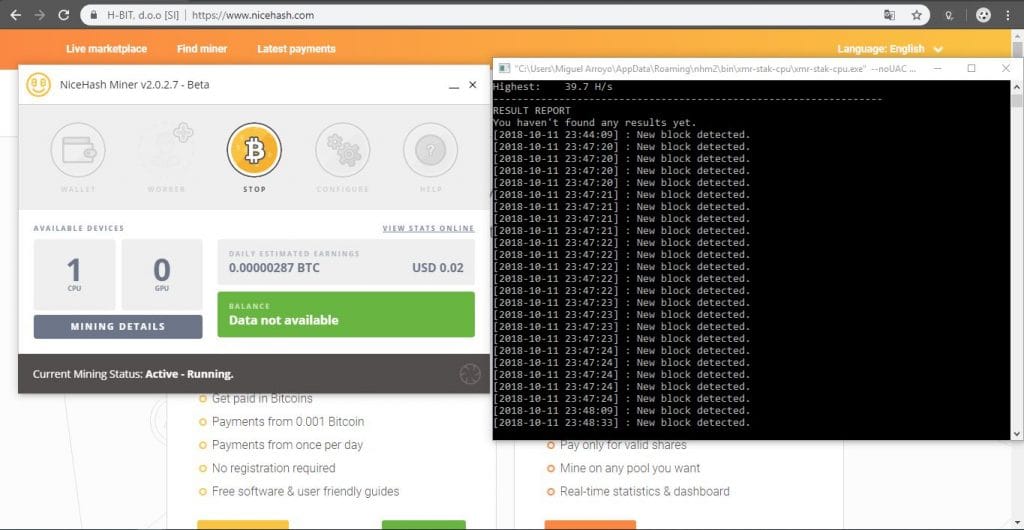Click the '0.00000287 BTC' earnings value
The width and height of the screenshot is (1024, 530).
pos(274,268)
